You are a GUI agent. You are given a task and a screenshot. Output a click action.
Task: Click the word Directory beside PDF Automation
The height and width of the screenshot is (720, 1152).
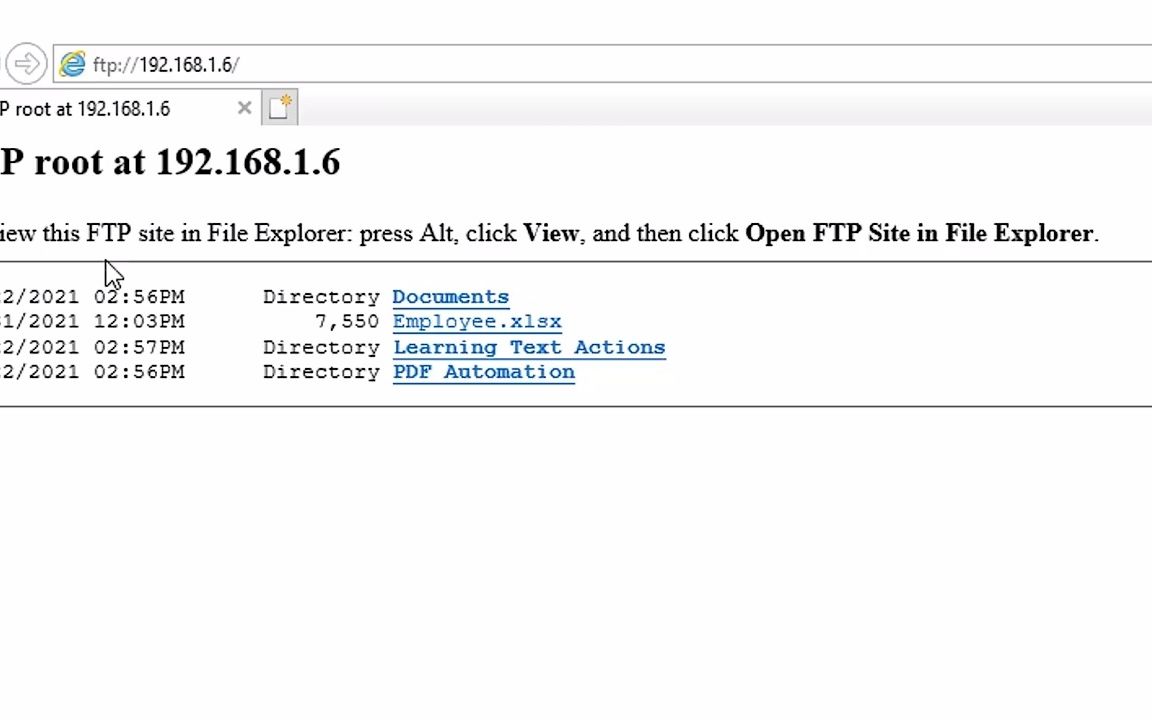pyautogui.click(x=321, y=372)
